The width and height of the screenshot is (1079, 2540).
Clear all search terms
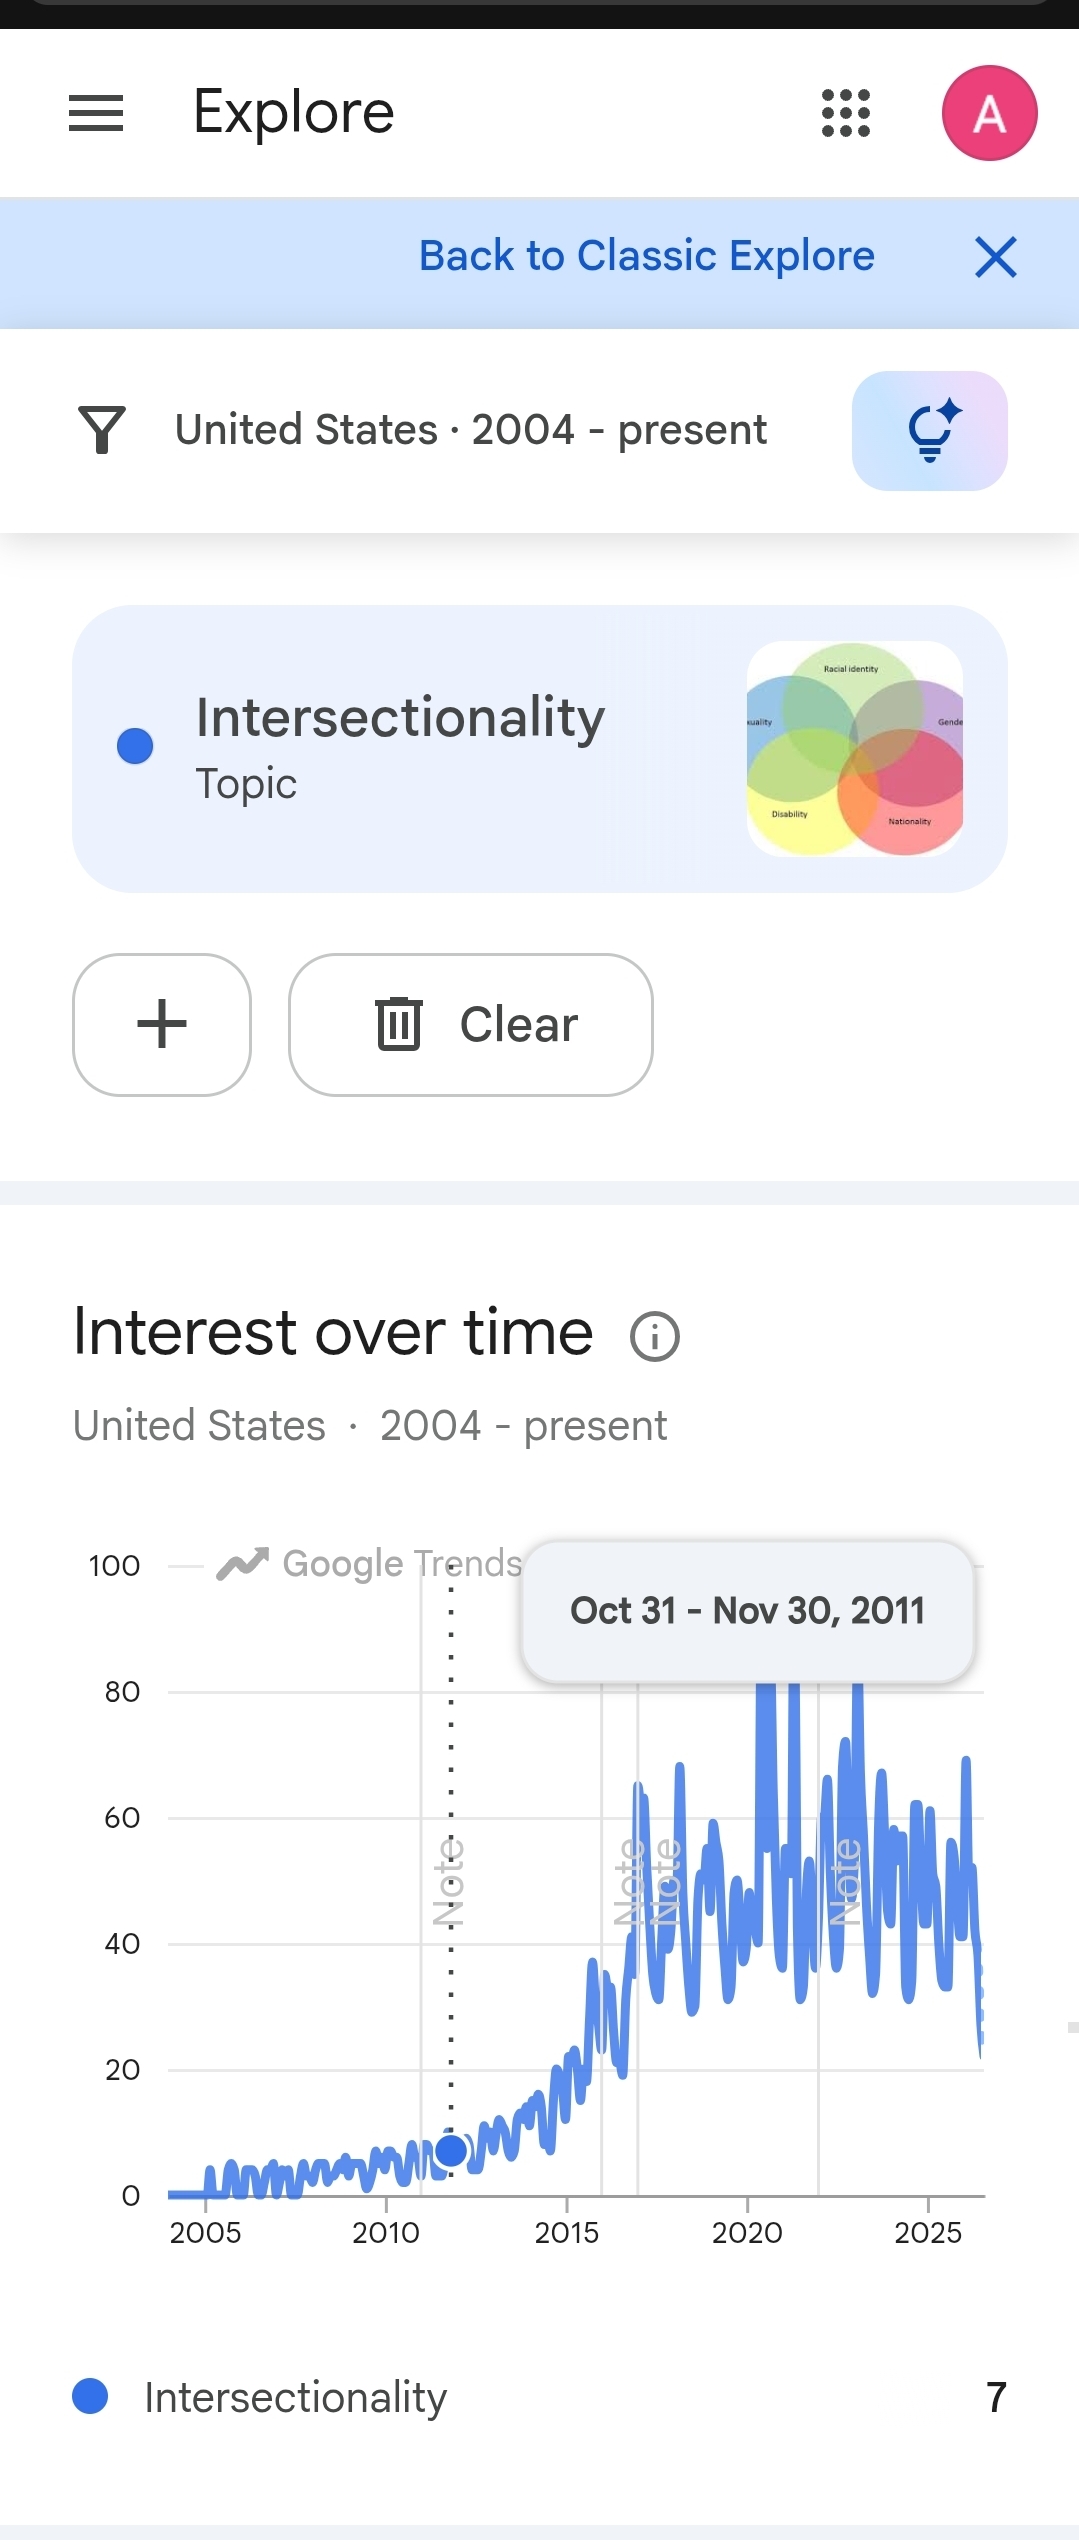(x=471, y=1024)
